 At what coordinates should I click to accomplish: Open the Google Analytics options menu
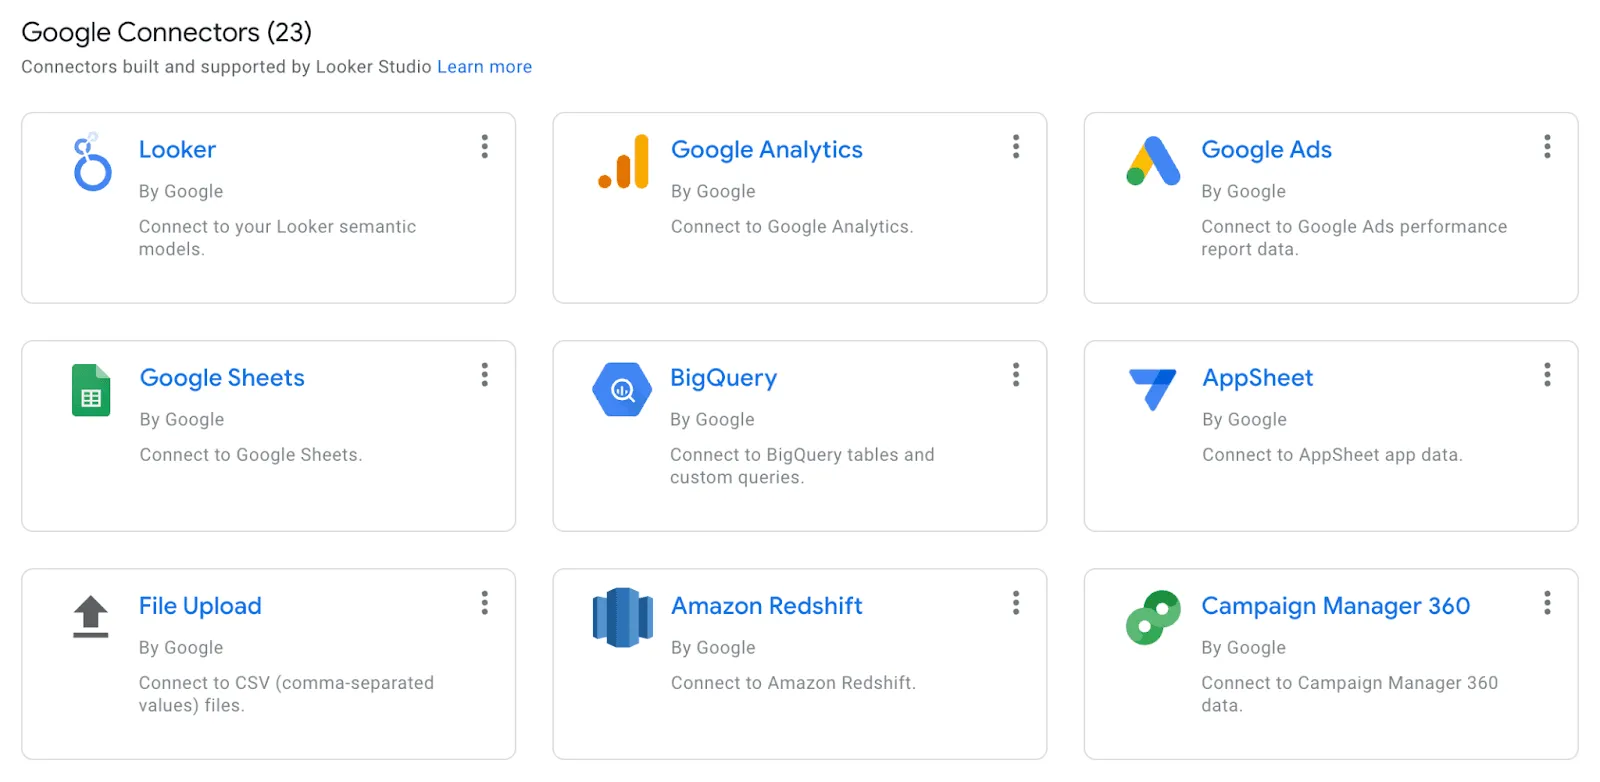(x=1015, y=147)
